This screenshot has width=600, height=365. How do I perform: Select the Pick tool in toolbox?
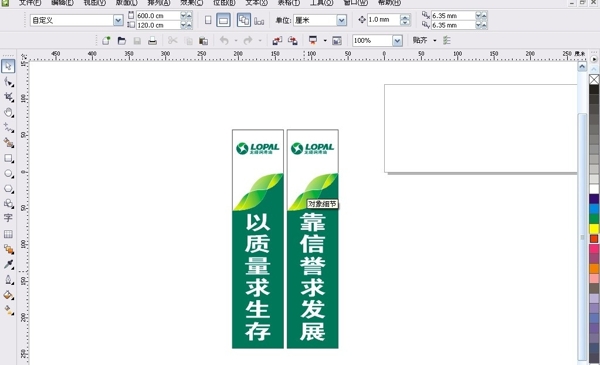[x=8, y=66]
